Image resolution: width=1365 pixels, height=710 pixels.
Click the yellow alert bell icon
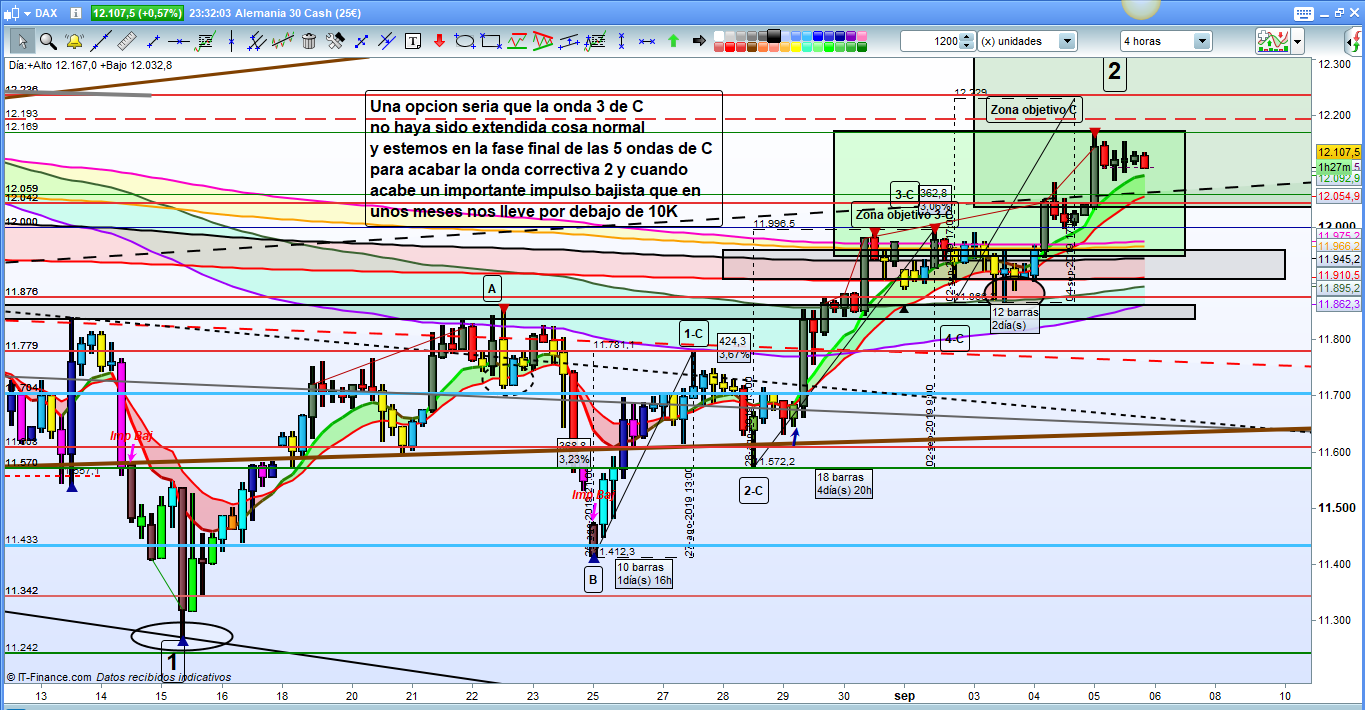pyautogui.click(x=74, y=41)
